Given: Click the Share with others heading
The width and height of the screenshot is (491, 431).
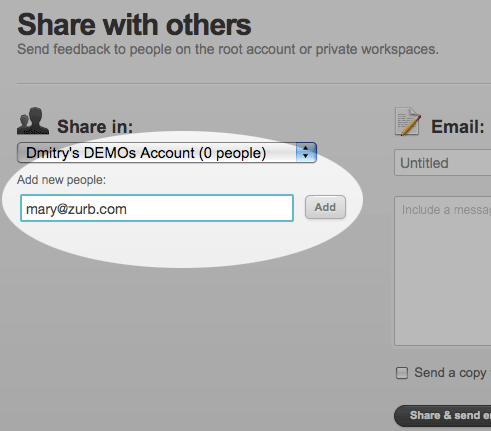Looking at the screenshot, I should click(x=134, y=25).
